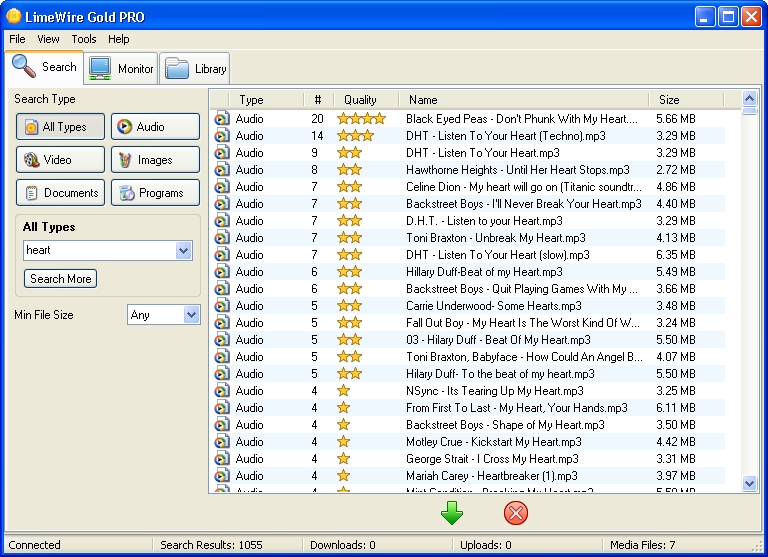Select the All Types search filter
The image size is (768, 557).
coord(57,127)
